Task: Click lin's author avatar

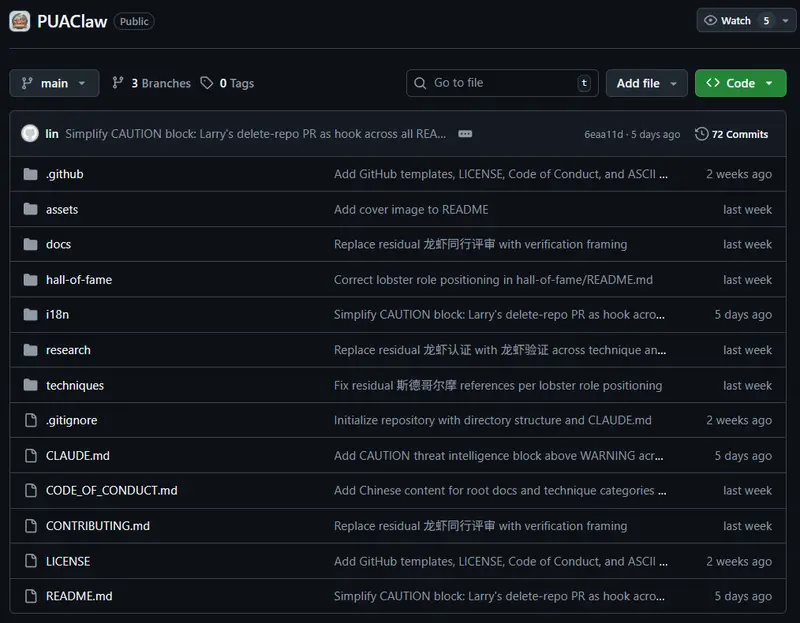Action: click(x=30, y=134)
